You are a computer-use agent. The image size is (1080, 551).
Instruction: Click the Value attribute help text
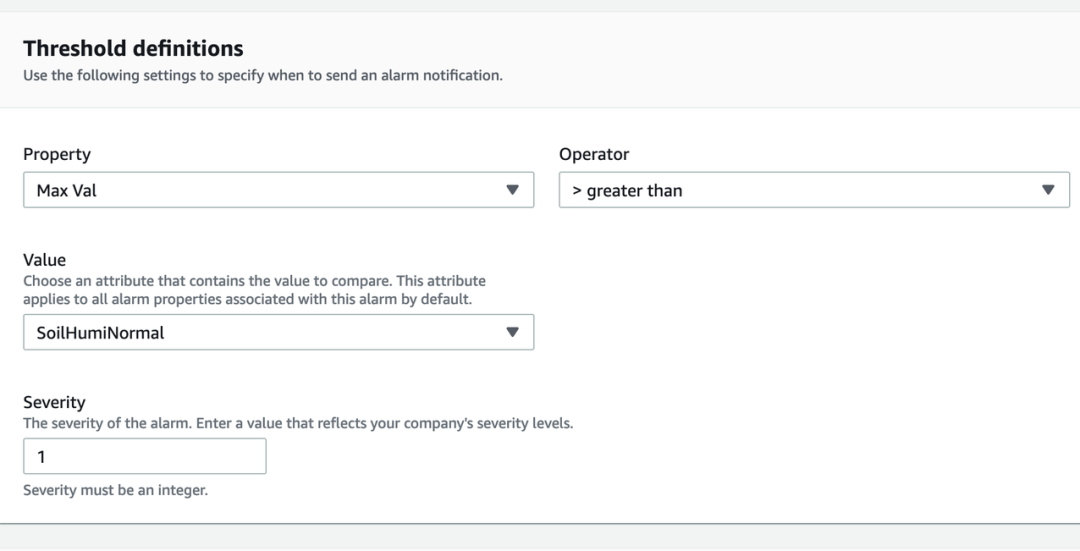(255, 290)
